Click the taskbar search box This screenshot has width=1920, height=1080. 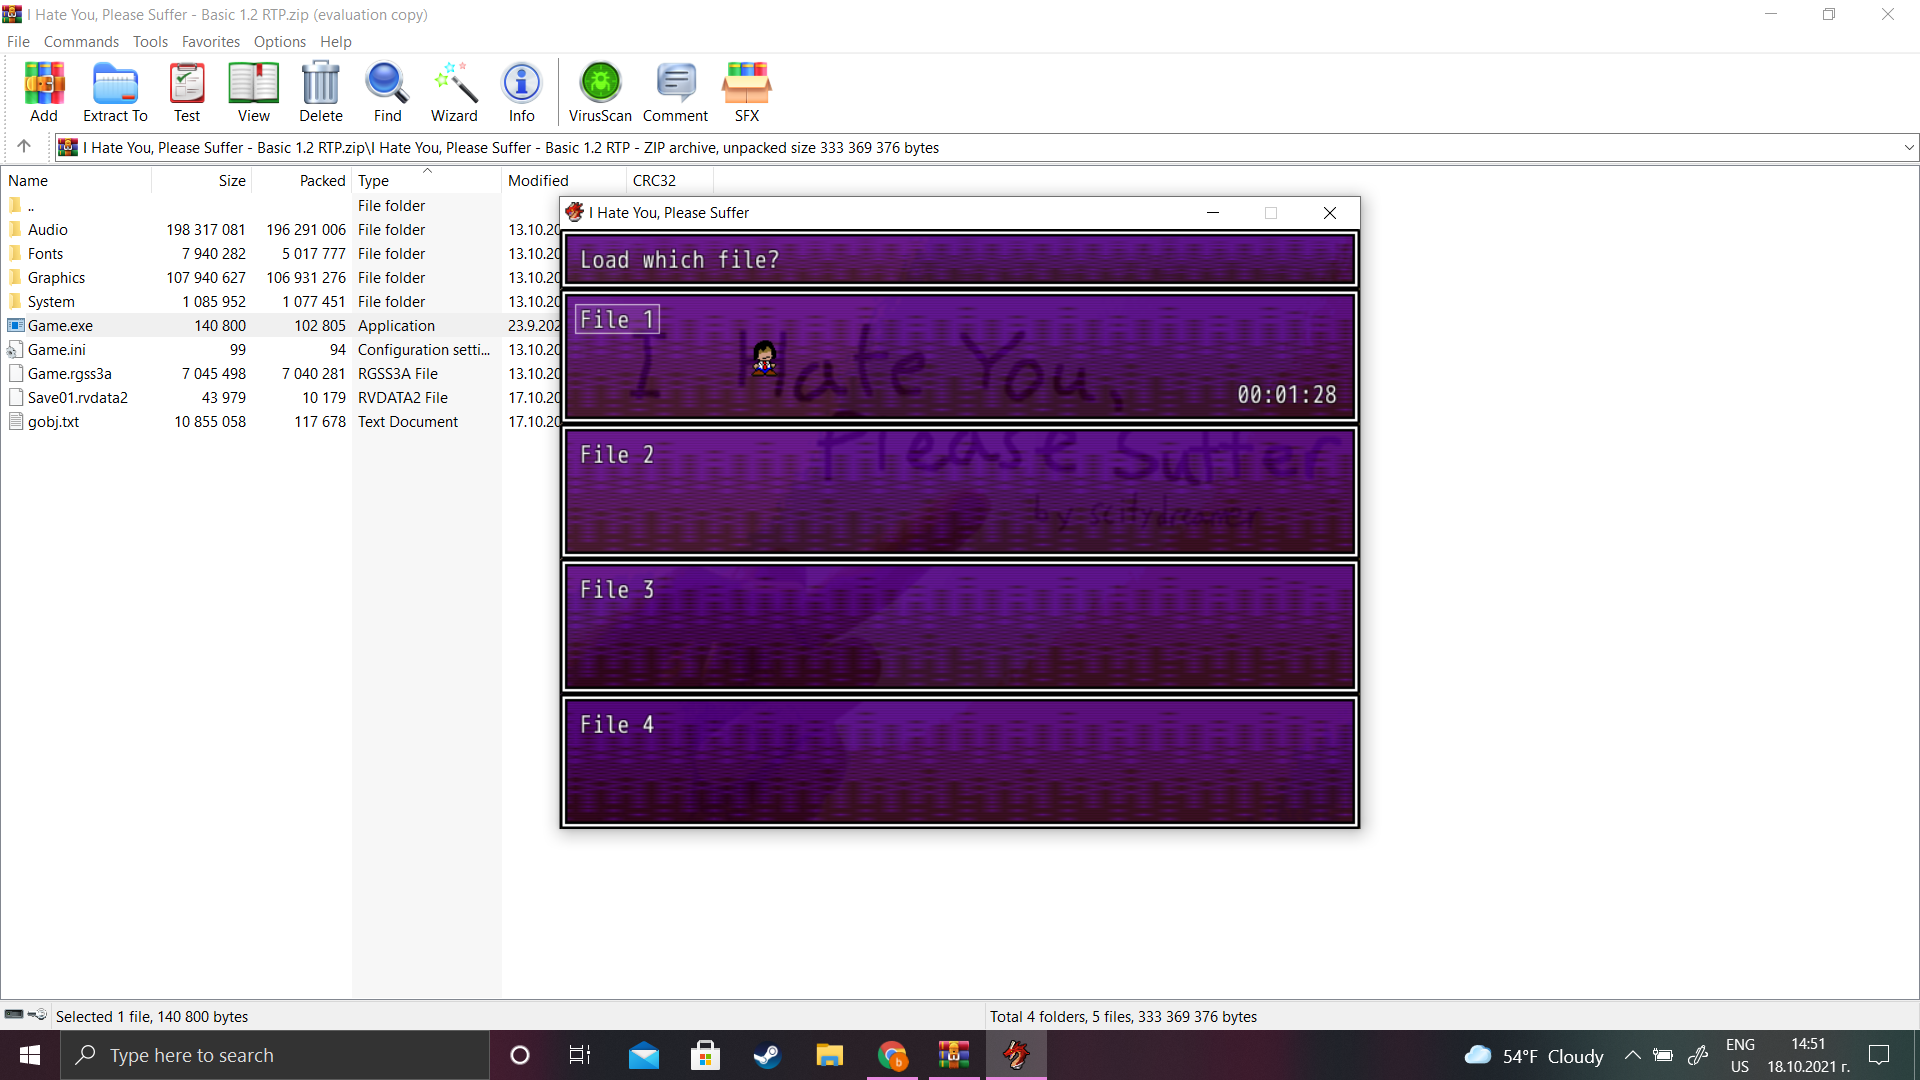point(275,1055)
